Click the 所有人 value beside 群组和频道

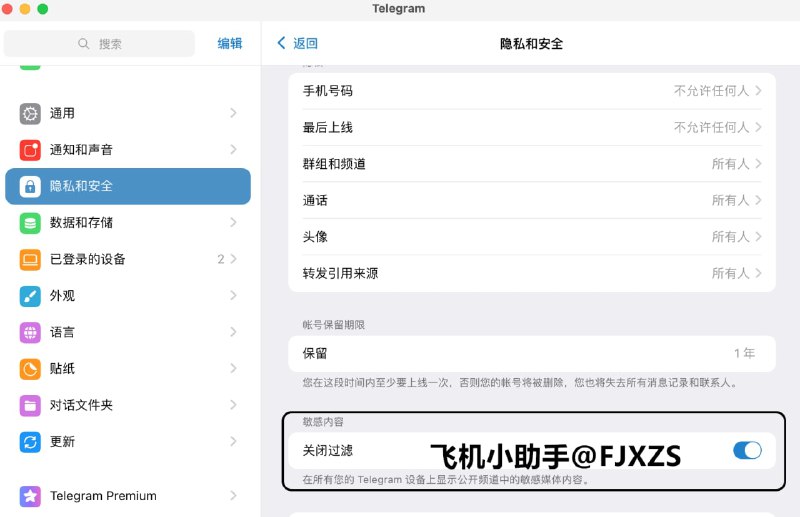point(730,164)
